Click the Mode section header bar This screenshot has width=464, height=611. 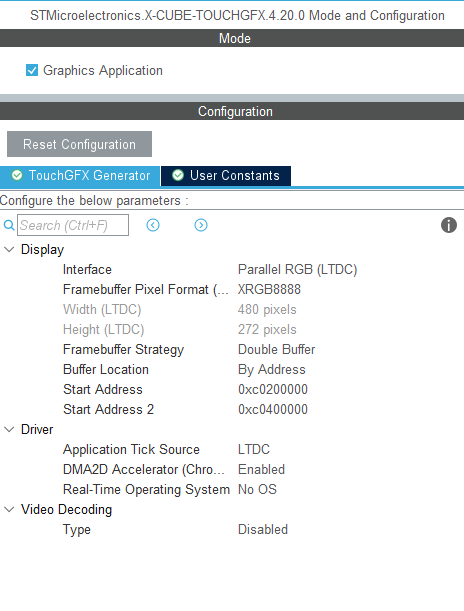(232, 38)
